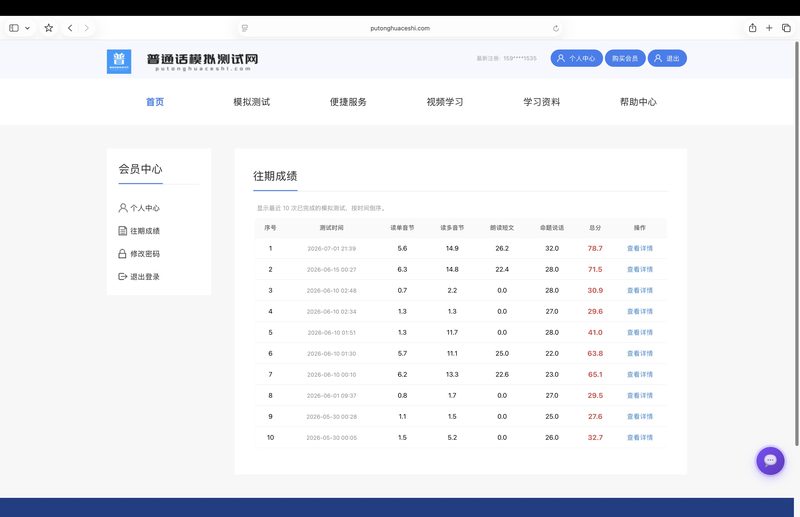This screenshot has height=517, width=800.
Task: Click the 会员中心 sidebar heading
Action: click(x=140, y=169)
